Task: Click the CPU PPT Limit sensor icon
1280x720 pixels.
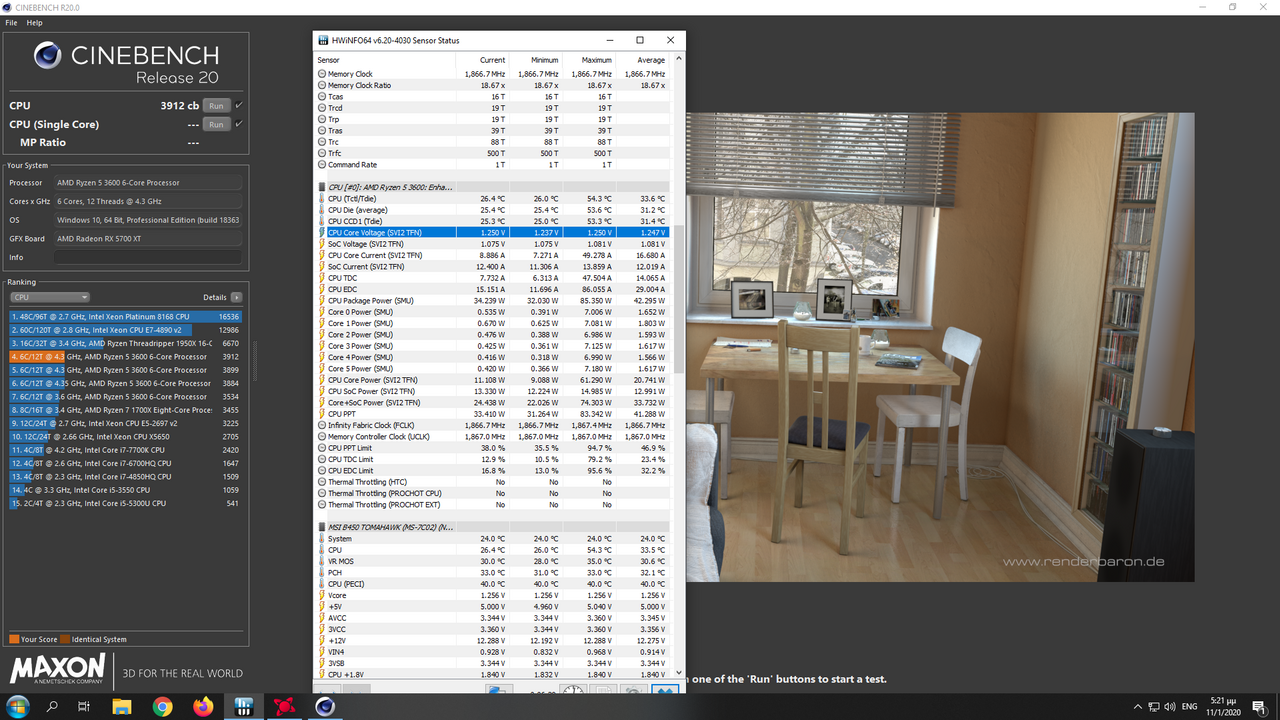Action: pyautogui.click(x=322, y=448)
